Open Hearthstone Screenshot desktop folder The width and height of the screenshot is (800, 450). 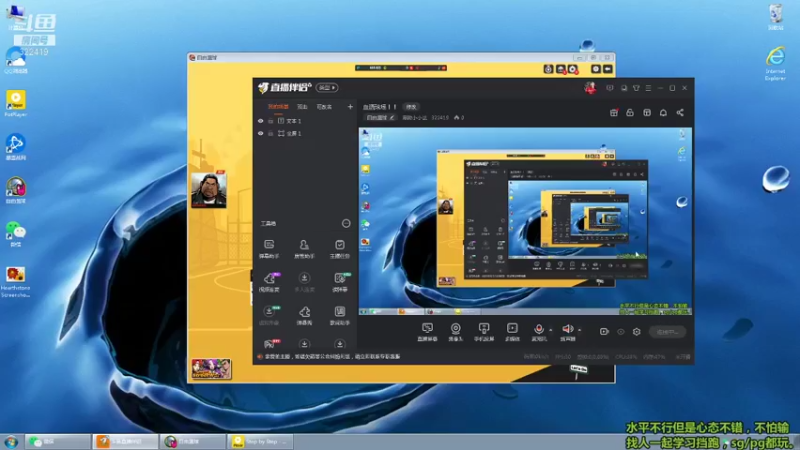click(15, 281)
